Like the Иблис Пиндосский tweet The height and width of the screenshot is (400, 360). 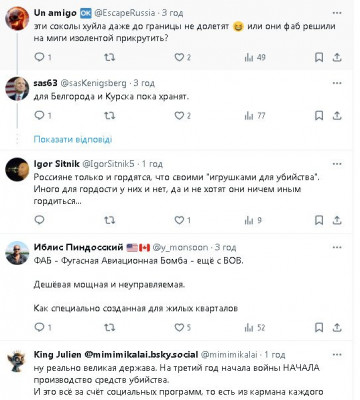coord(180,328)
